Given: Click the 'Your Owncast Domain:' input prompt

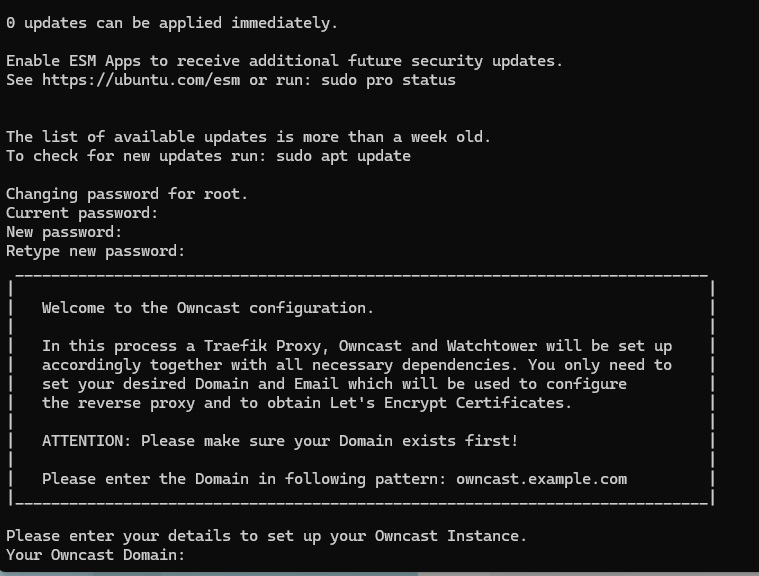Looking at the screenshot, I should (96, 555).
